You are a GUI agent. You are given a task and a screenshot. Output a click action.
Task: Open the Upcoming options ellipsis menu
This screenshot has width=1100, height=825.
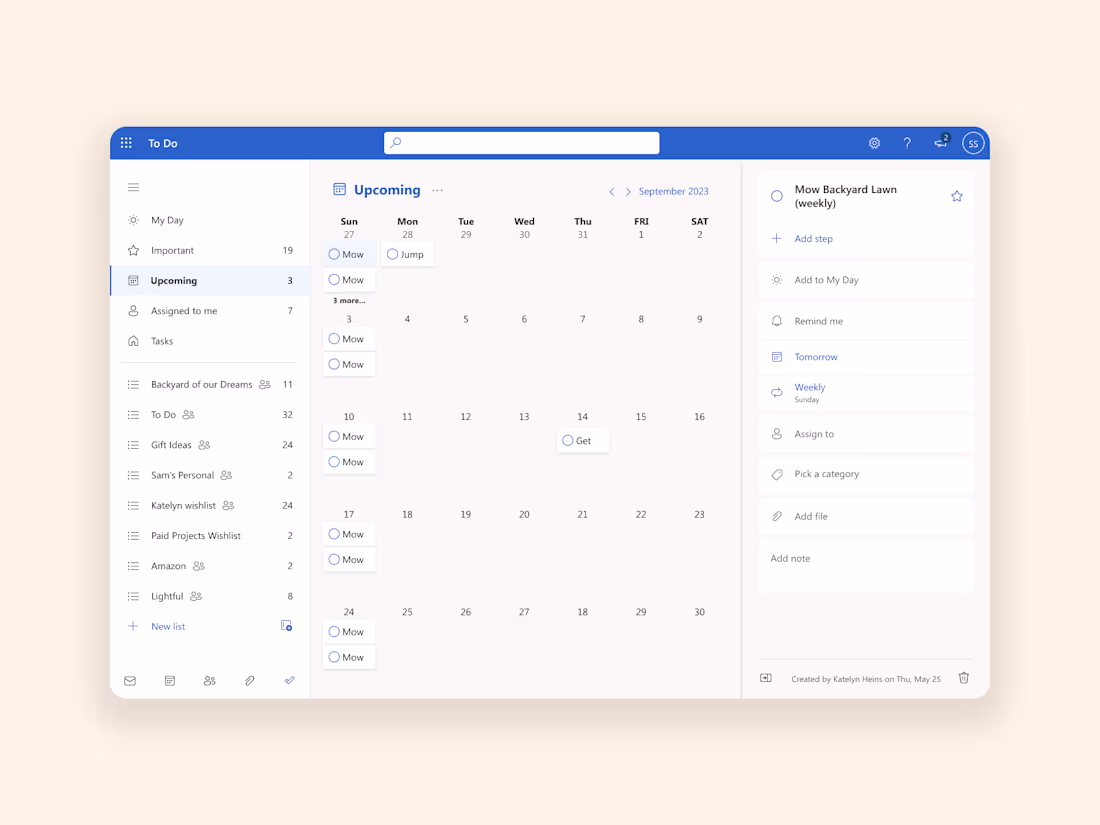click(437, 190)
